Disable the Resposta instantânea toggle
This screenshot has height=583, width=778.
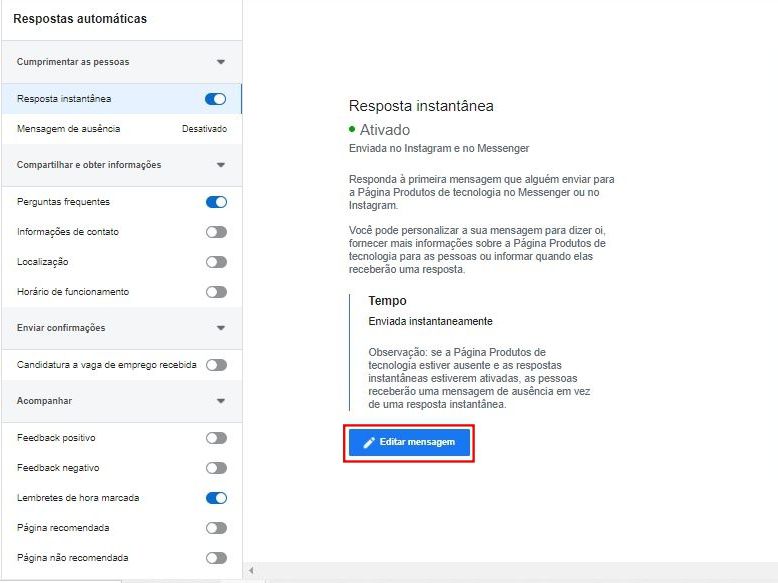[x=215, y=99]
